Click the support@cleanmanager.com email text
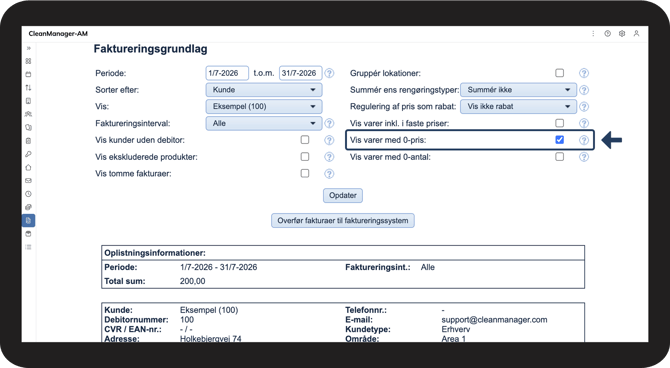The image size is (670, 368). [494, 320]
